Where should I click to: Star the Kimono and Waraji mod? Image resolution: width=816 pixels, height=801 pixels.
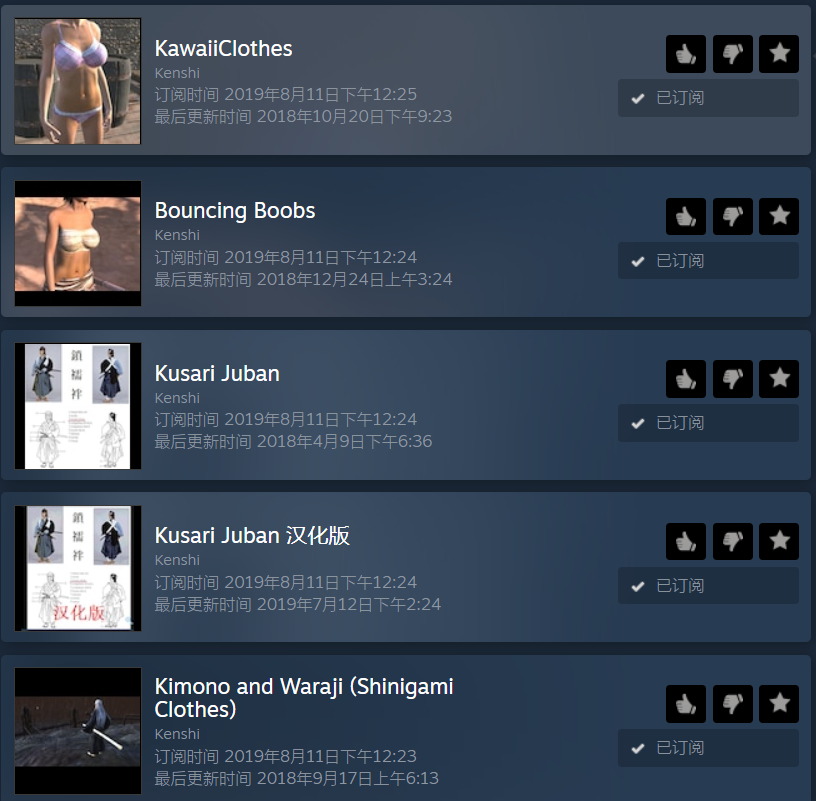pyautogui.click(x=779, y=704)
